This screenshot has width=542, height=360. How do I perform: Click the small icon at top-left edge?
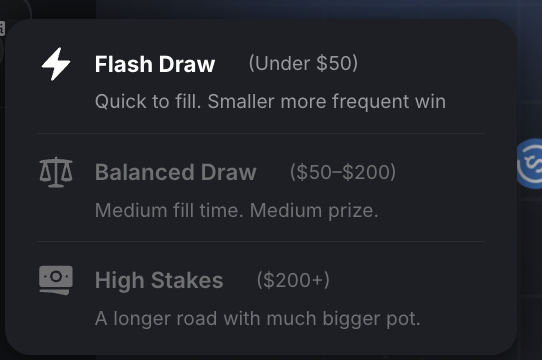2,28
